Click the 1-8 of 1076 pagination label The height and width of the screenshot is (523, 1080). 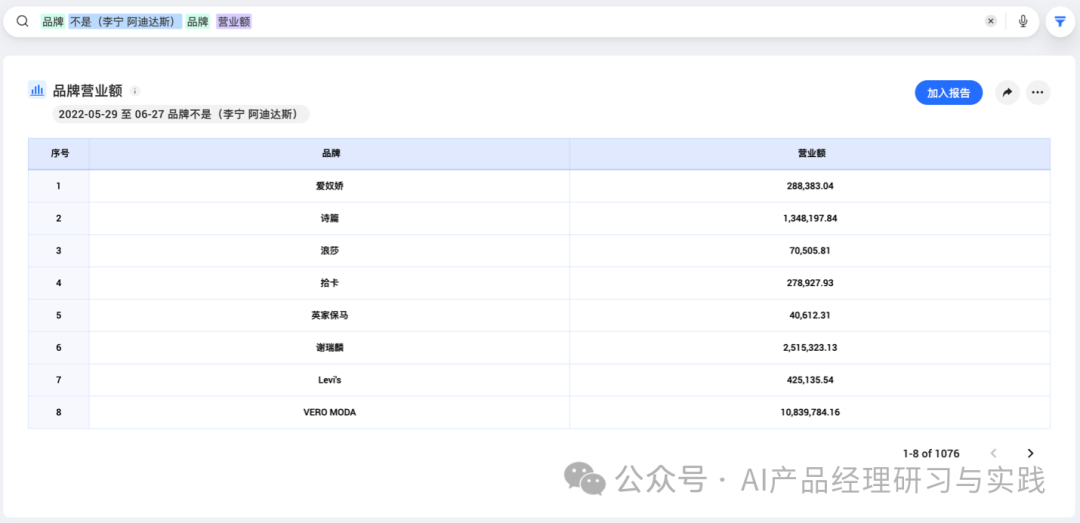point(931,453)
